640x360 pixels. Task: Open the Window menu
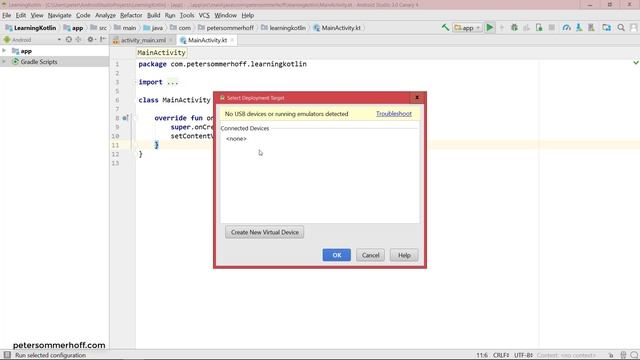[225, 15]
